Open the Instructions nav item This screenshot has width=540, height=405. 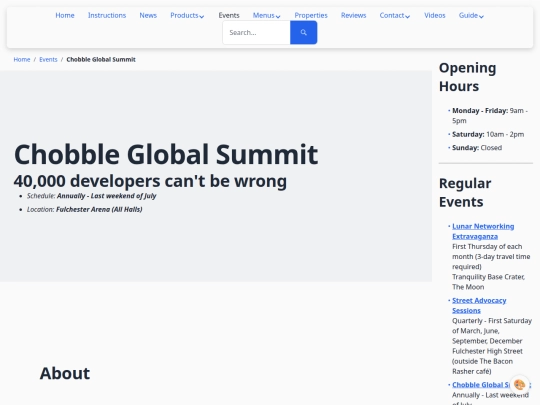[x=107, y=15]
